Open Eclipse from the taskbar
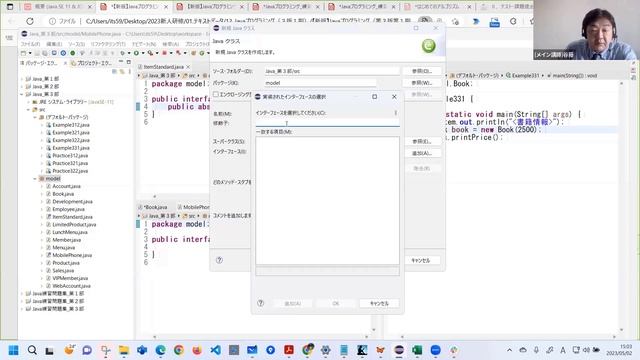This screenshot has width=640, height=360. point(399,350)
